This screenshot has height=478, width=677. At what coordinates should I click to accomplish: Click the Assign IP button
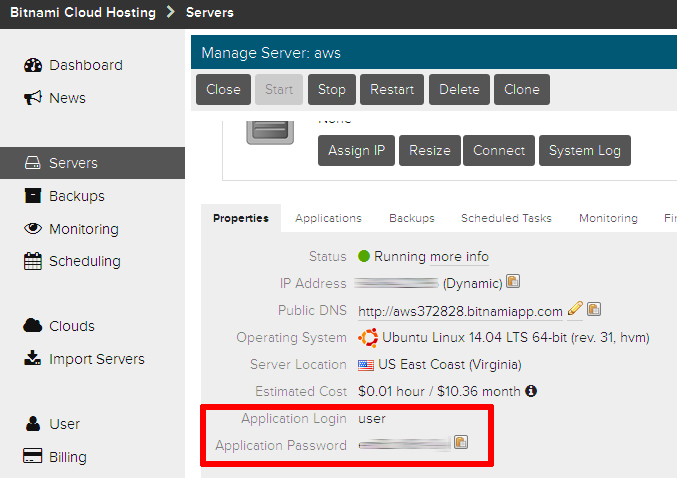tap(356, 150)
